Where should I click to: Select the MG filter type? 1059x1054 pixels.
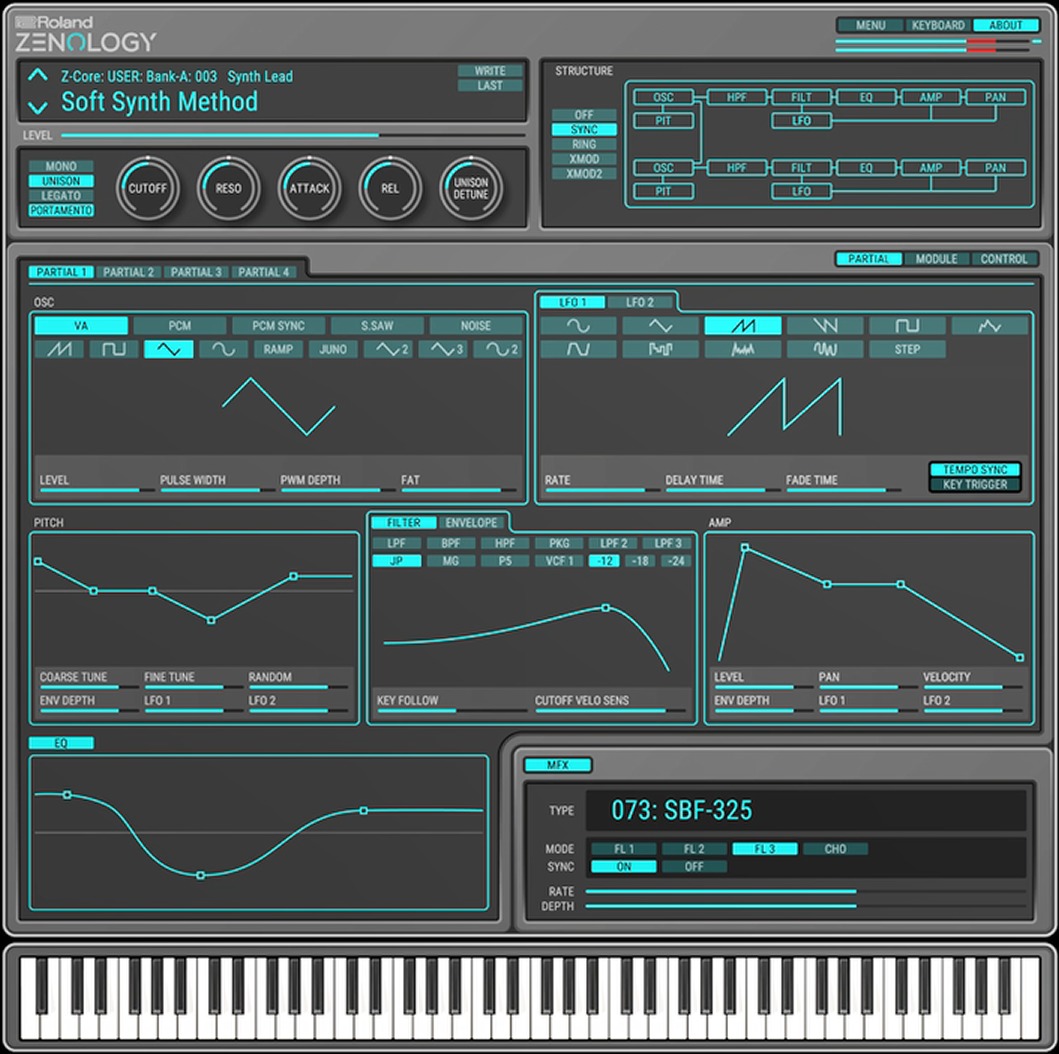click(x=450, y=560)
